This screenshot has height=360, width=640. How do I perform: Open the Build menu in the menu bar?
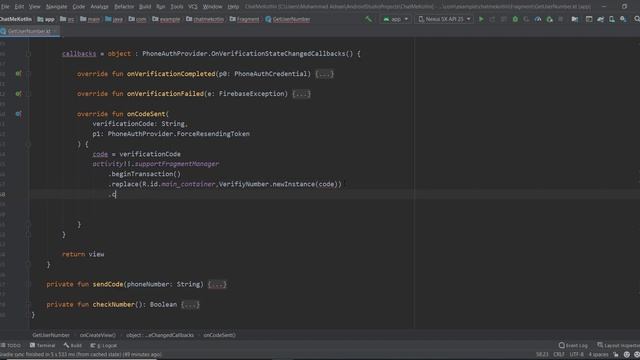pyautogui.click(x=145, y=7)
